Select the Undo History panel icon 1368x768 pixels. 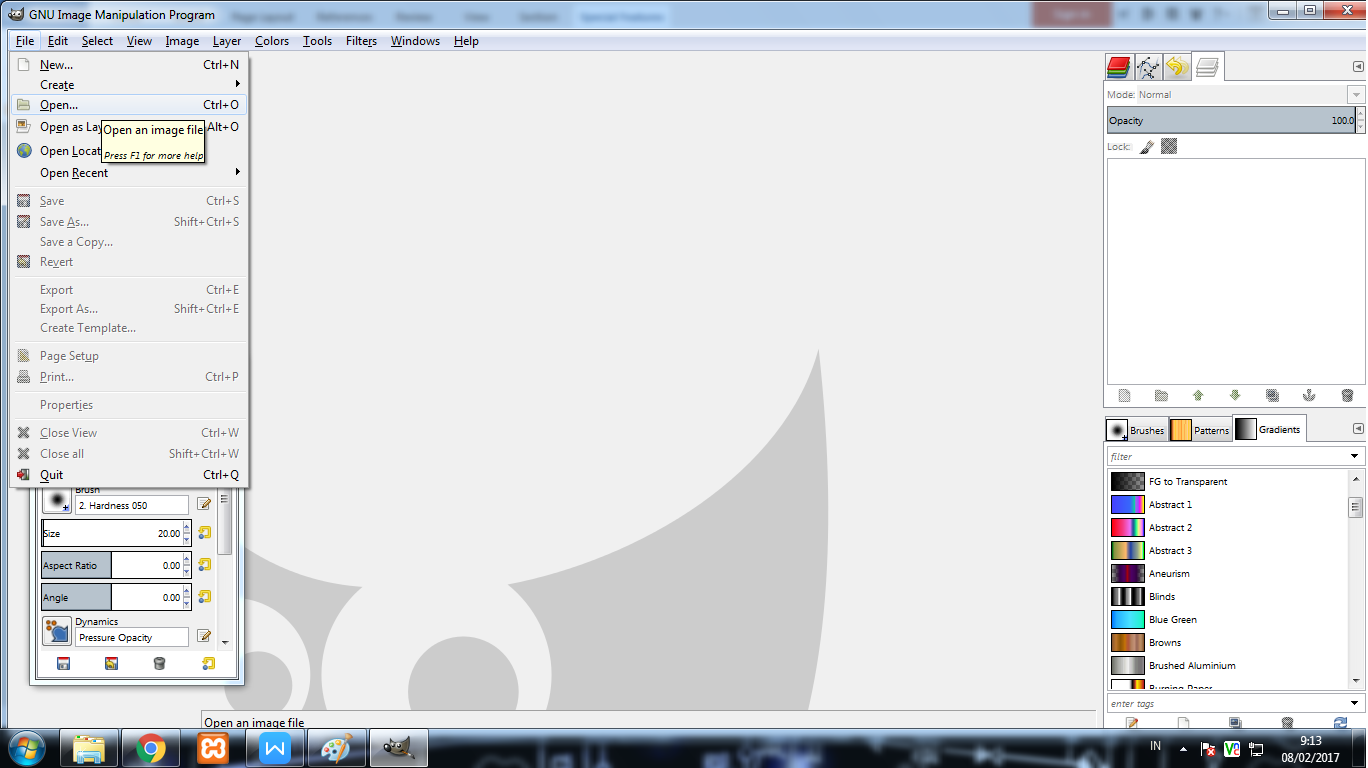[1177, 66]
